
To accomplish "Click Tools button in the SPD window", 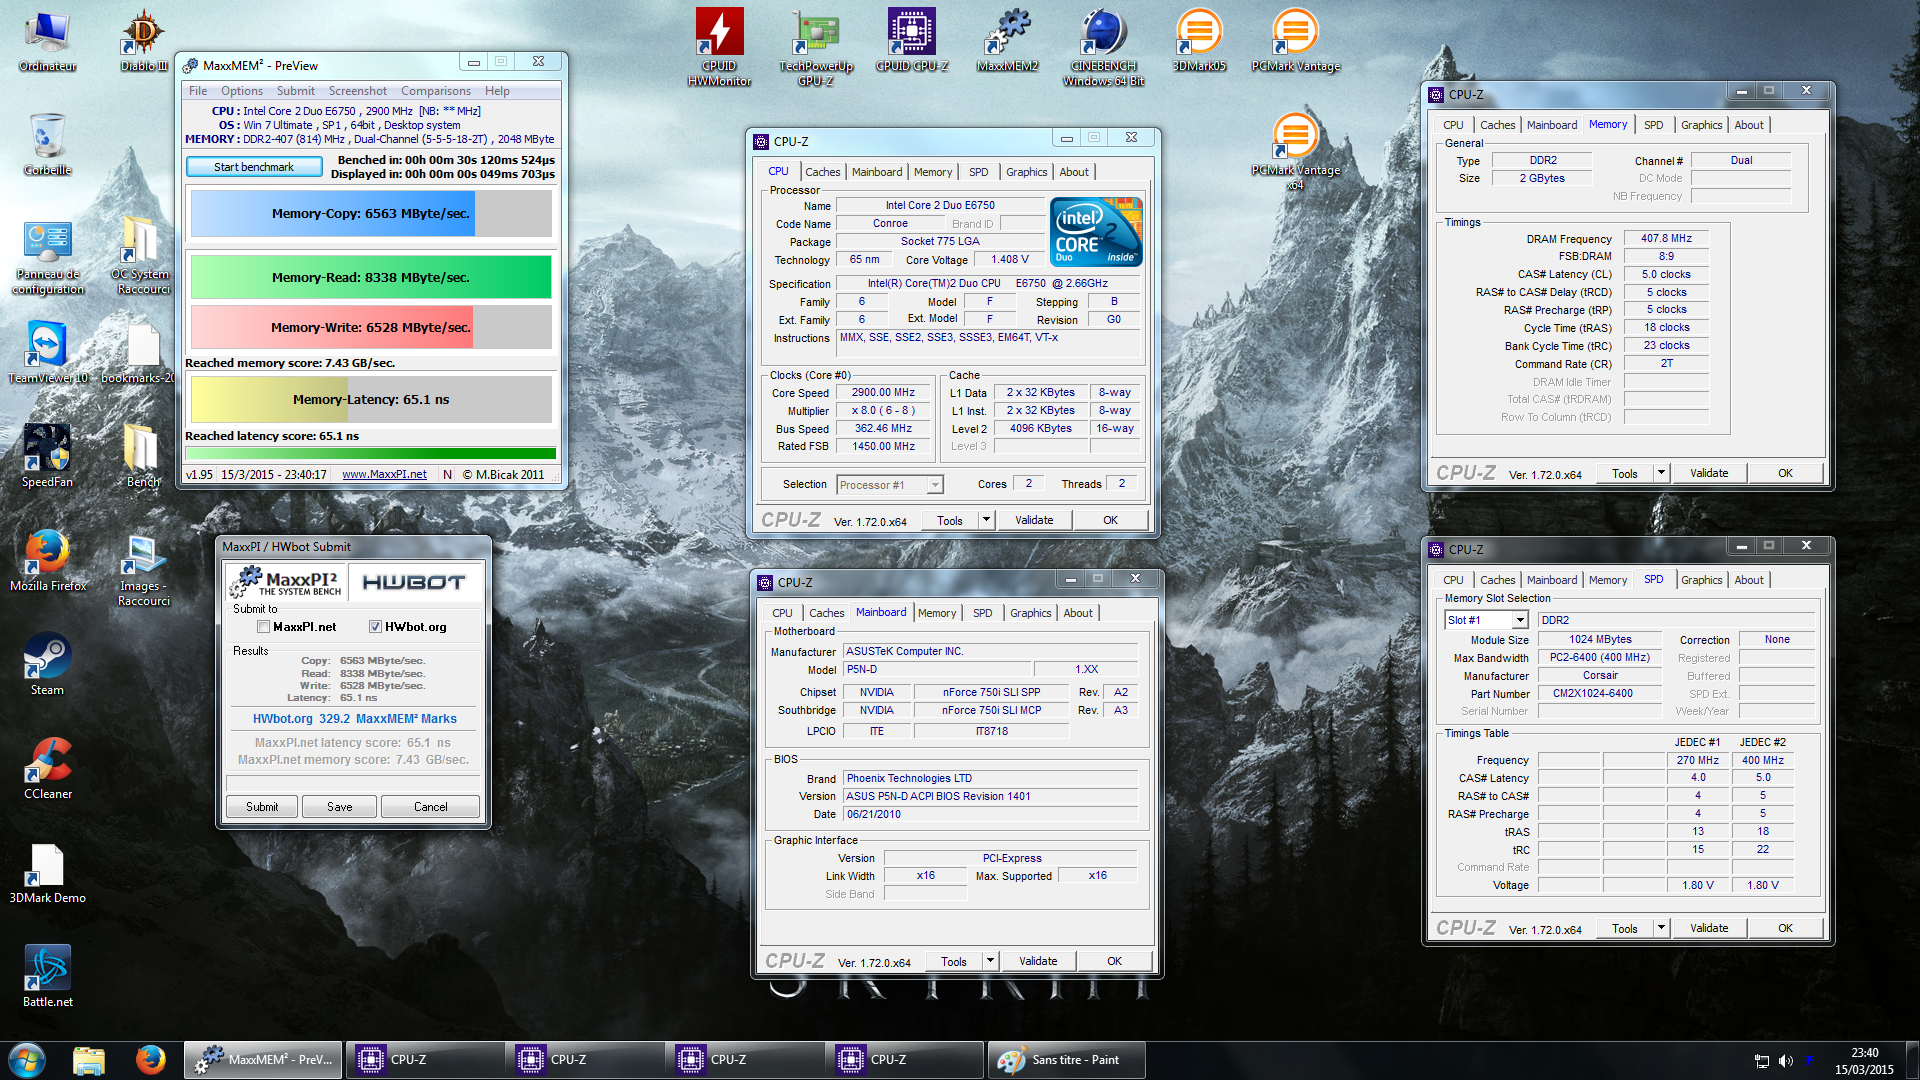I will pyautogui.click(x=1625, y=928).
